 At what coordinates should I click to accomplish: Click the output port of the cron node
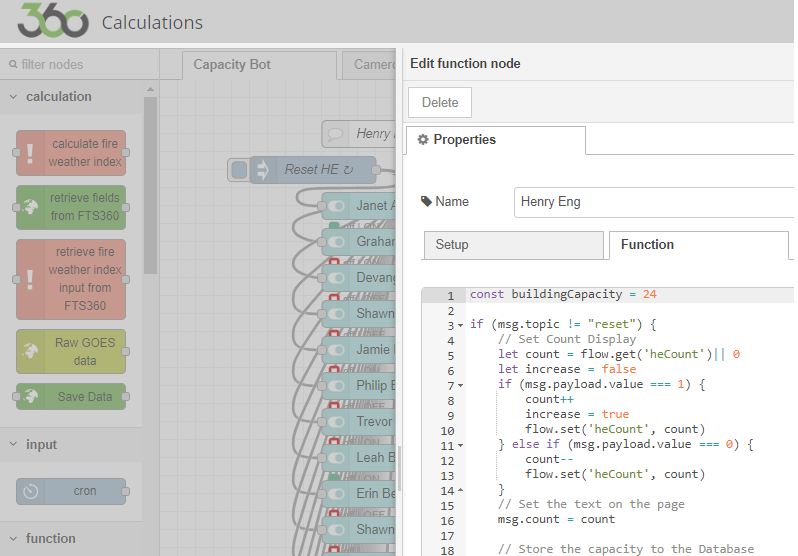pos(125,491)
